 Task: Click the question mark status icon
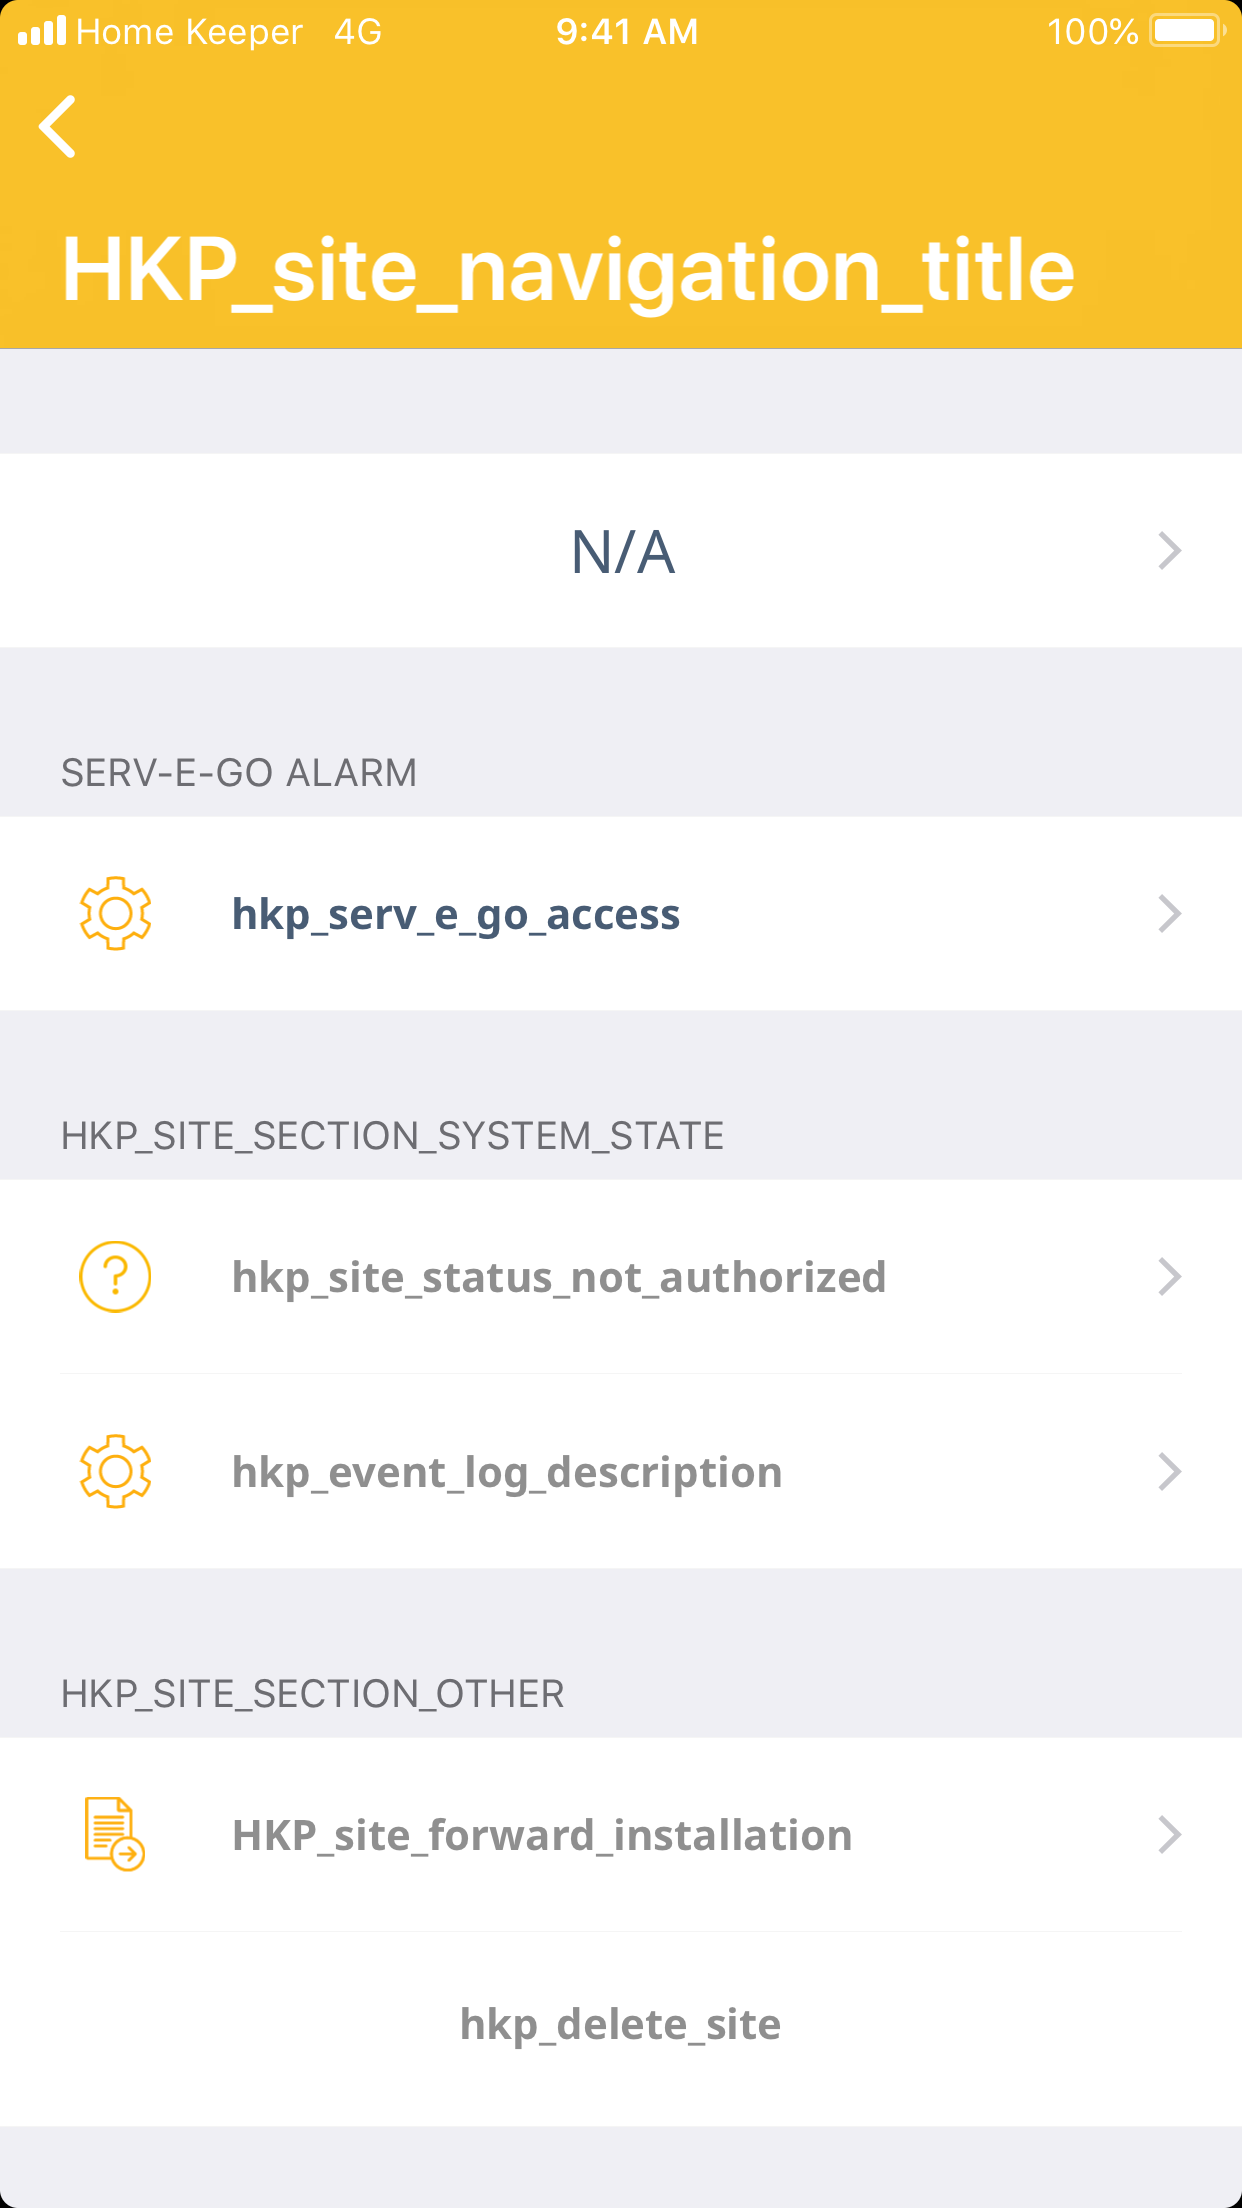tap(115, 1277)
